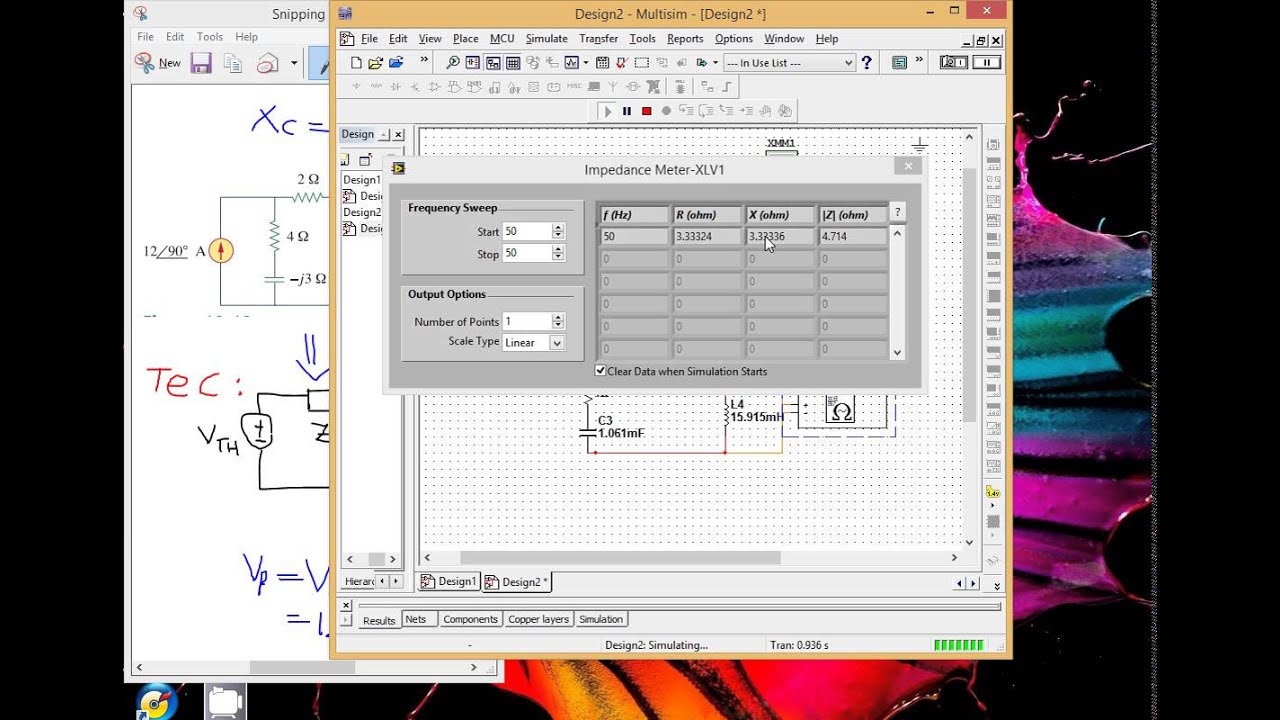Click the Snipping Tool horizontal scrollbar thumb
The width and height of the screenshot is (1280, 720).
303,667
